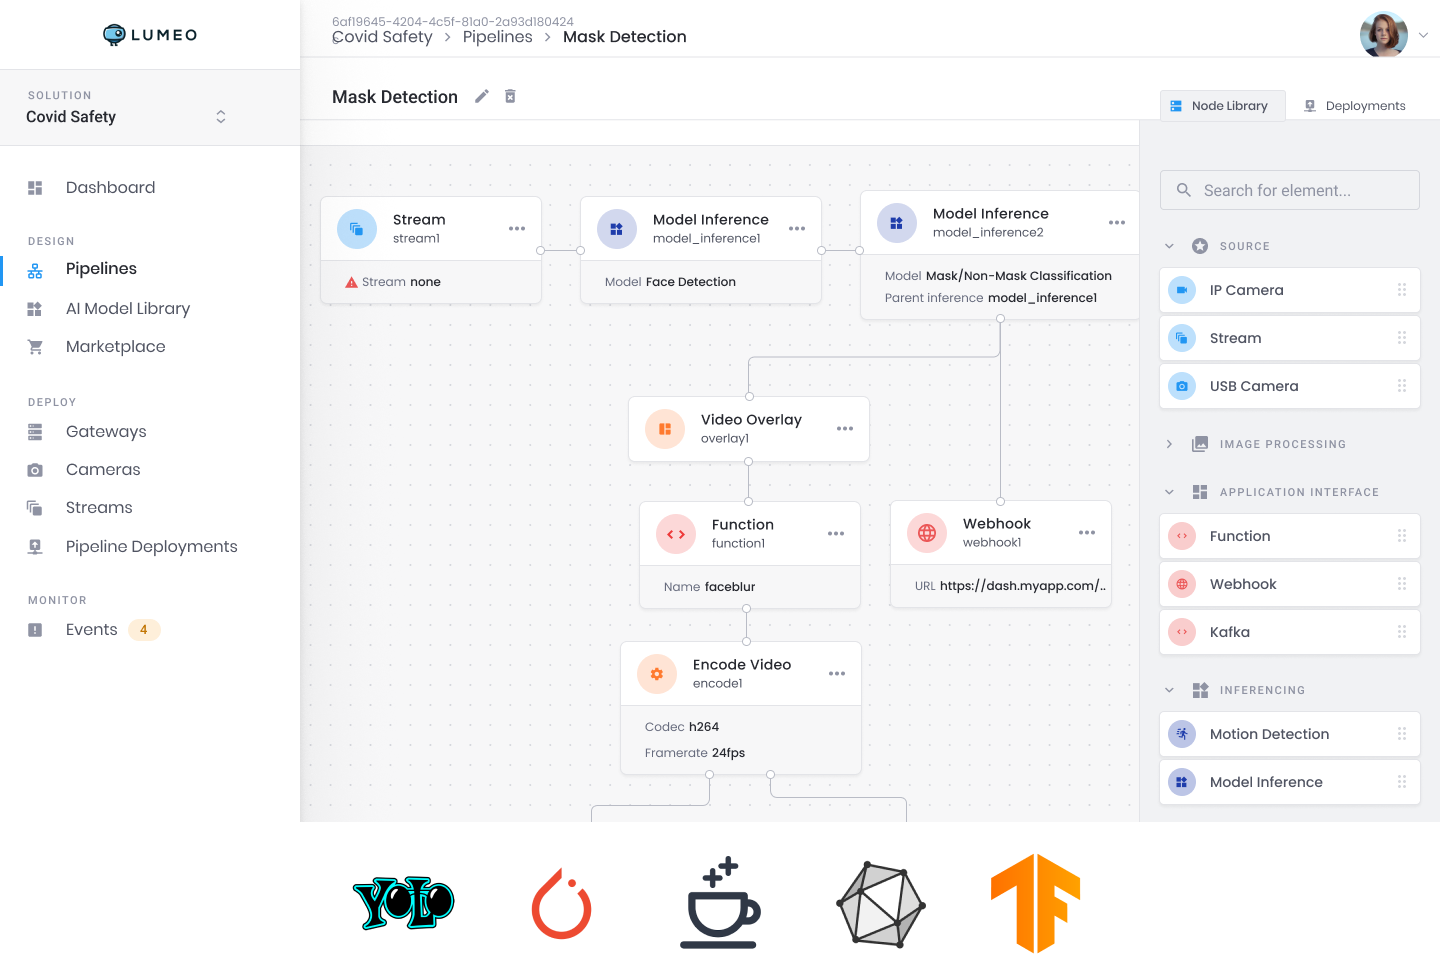Click the Caffe coffee cup logo

(x=721, y=902)
